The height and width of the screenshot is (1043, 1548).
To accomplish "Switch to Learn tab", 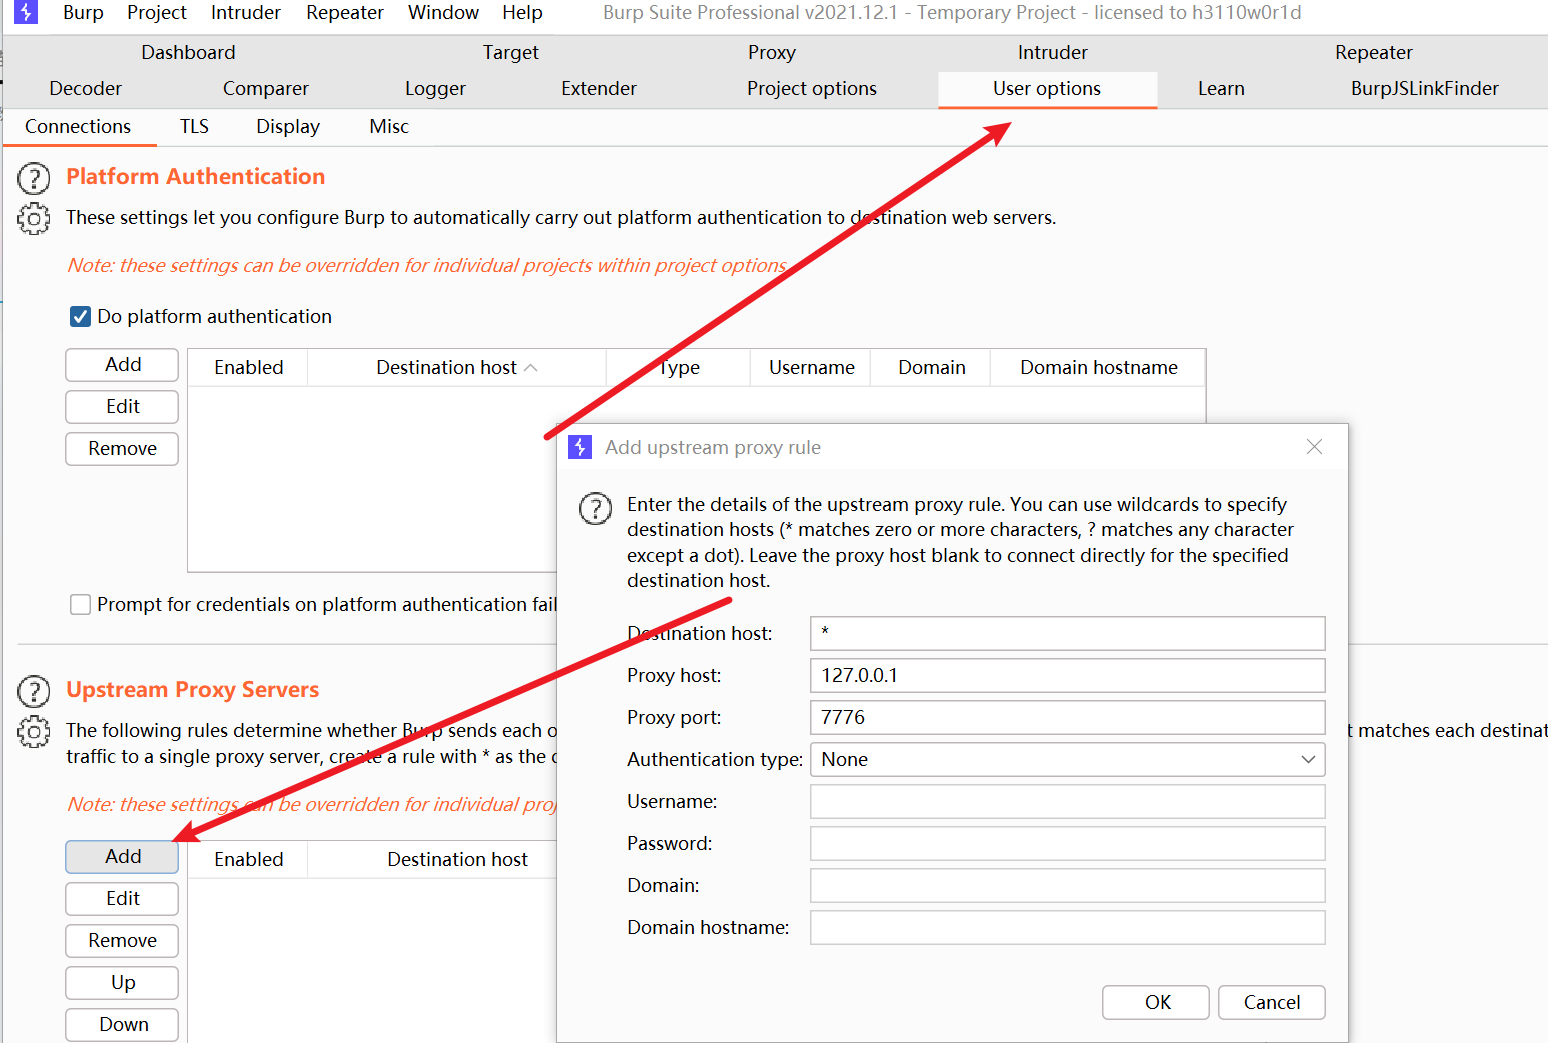I will (1221, 88).
